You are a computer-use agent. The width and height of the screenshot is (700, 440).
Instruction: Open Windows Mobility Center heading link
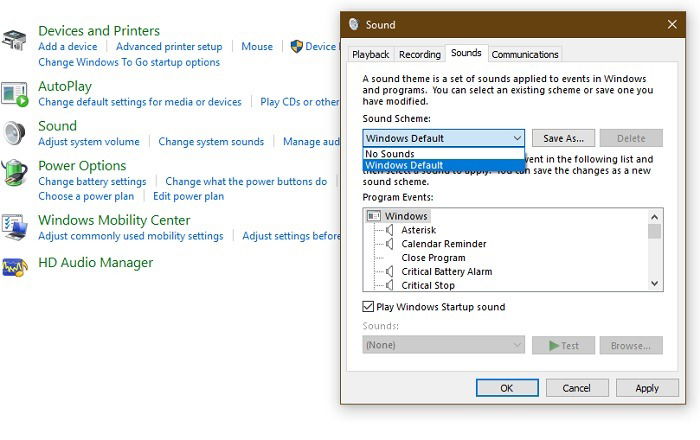pos(114,220)
